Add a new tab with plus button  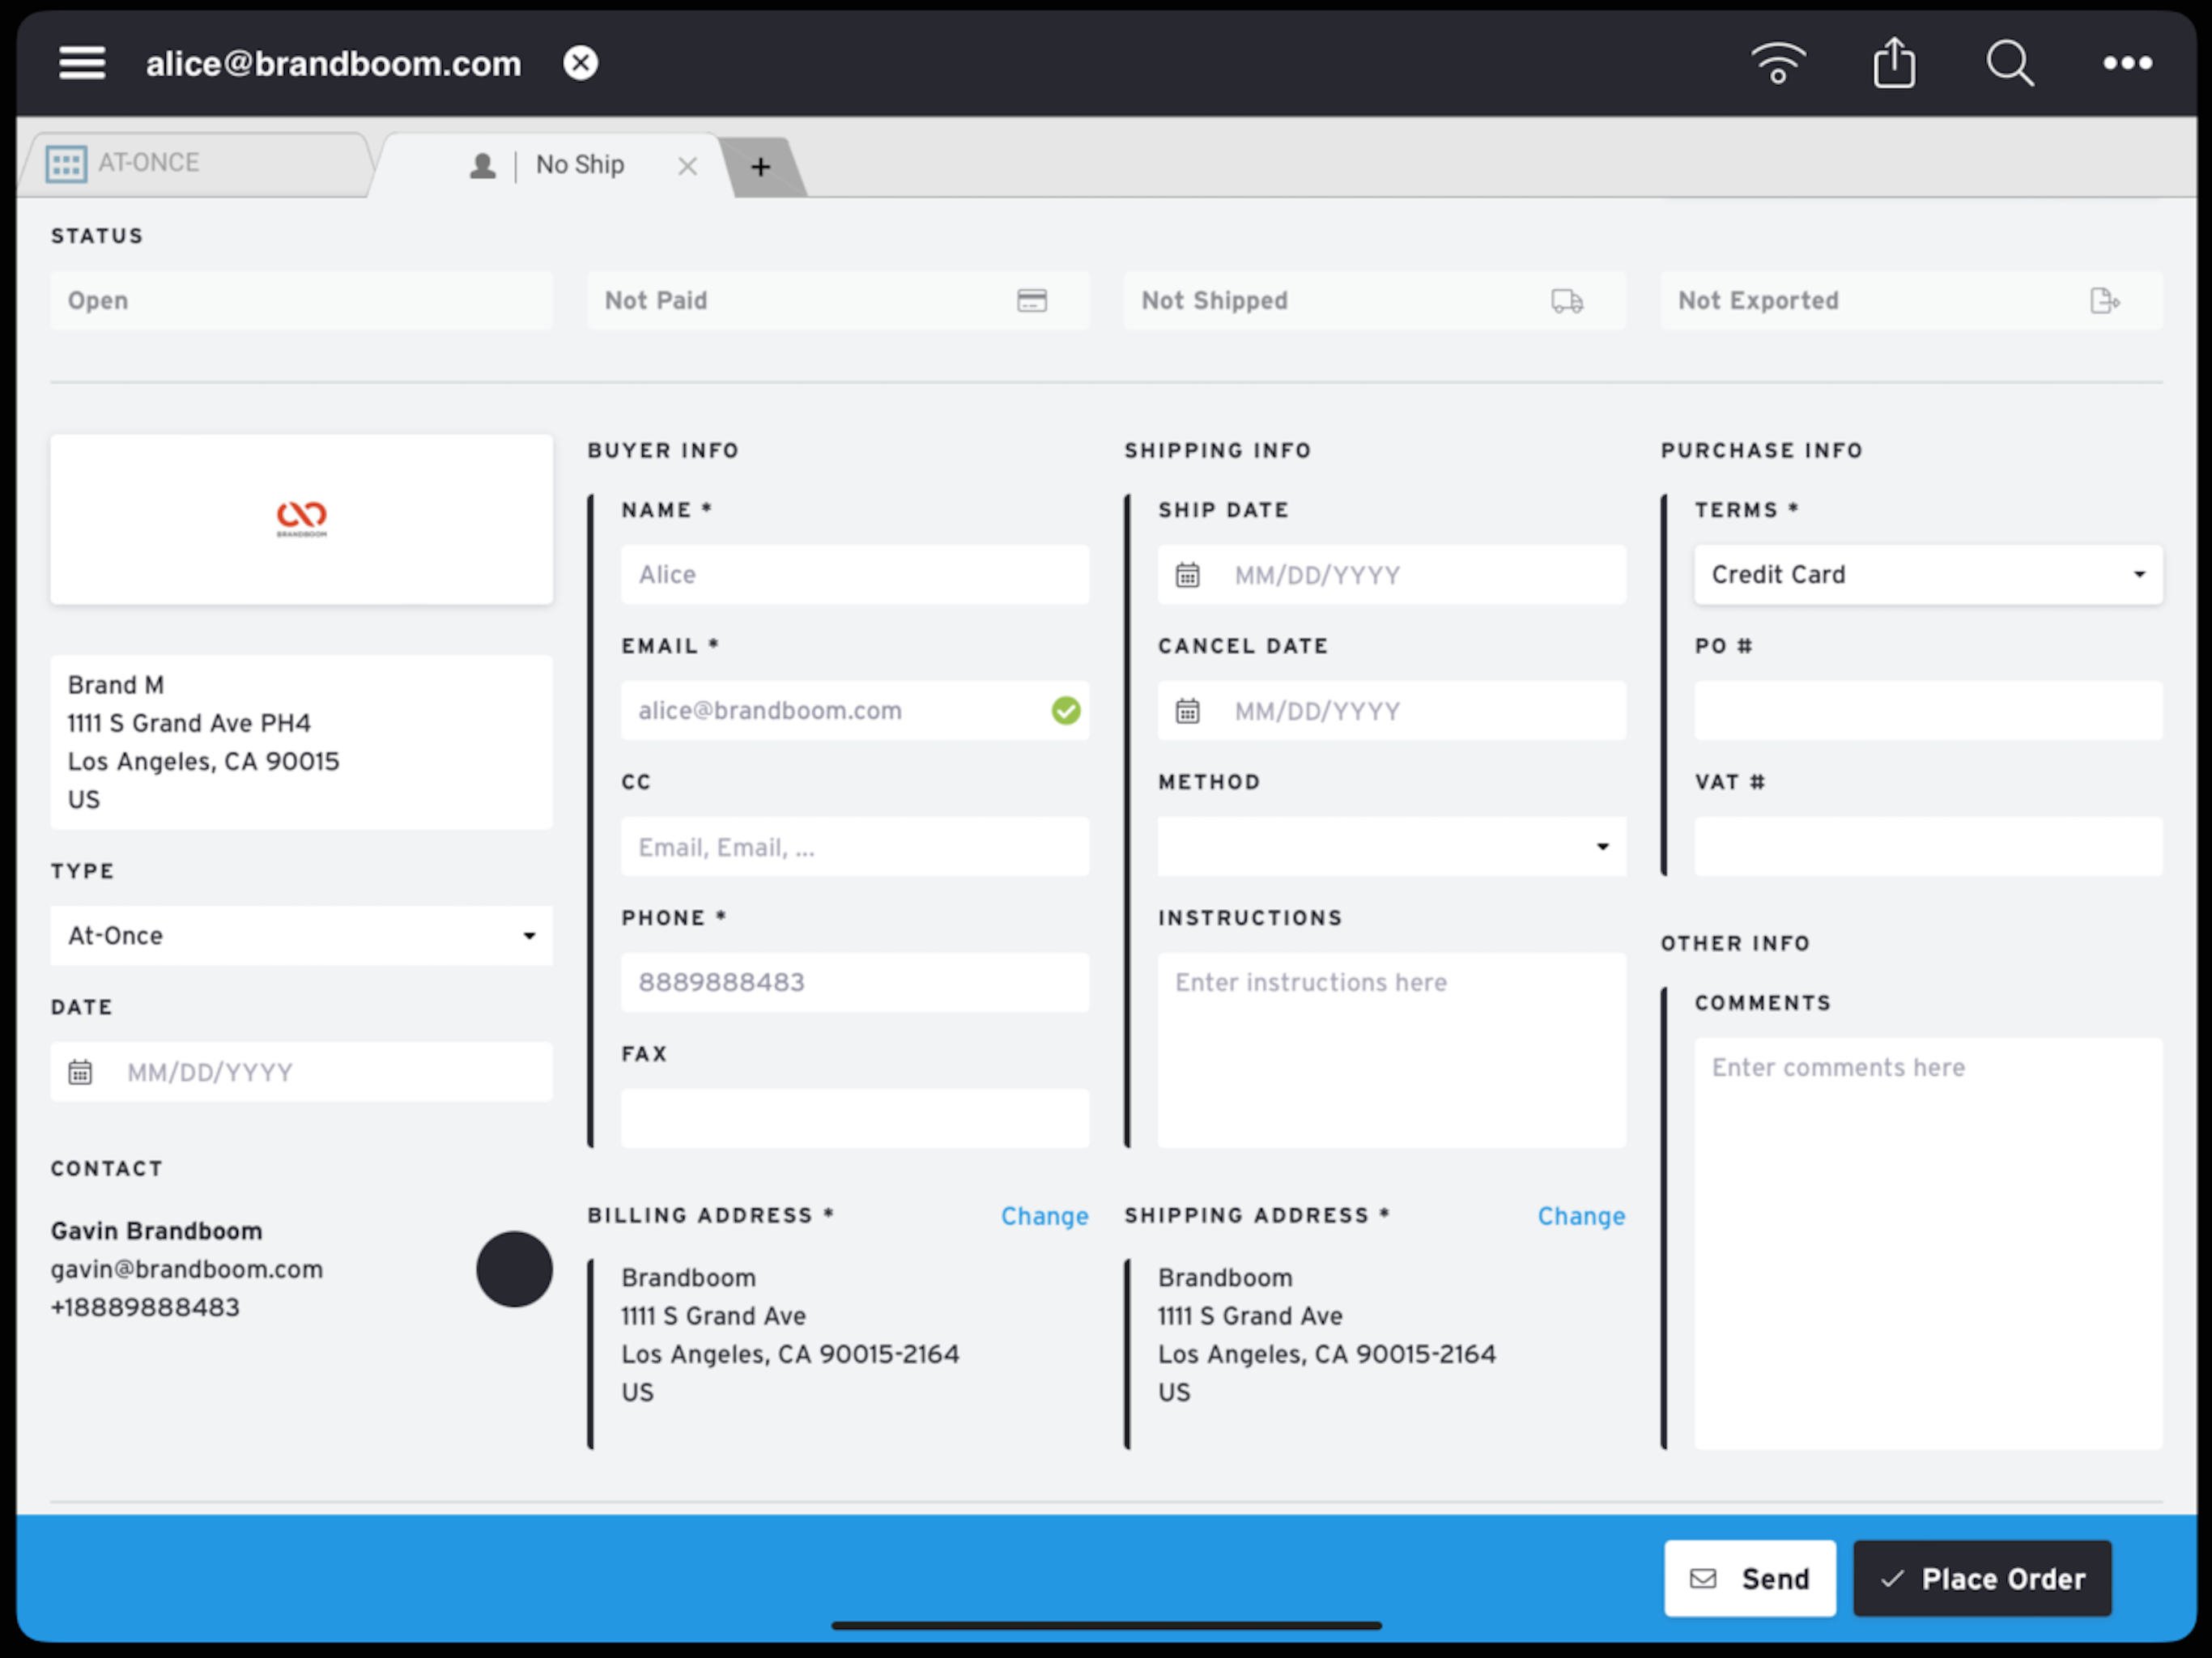point(761,167)
